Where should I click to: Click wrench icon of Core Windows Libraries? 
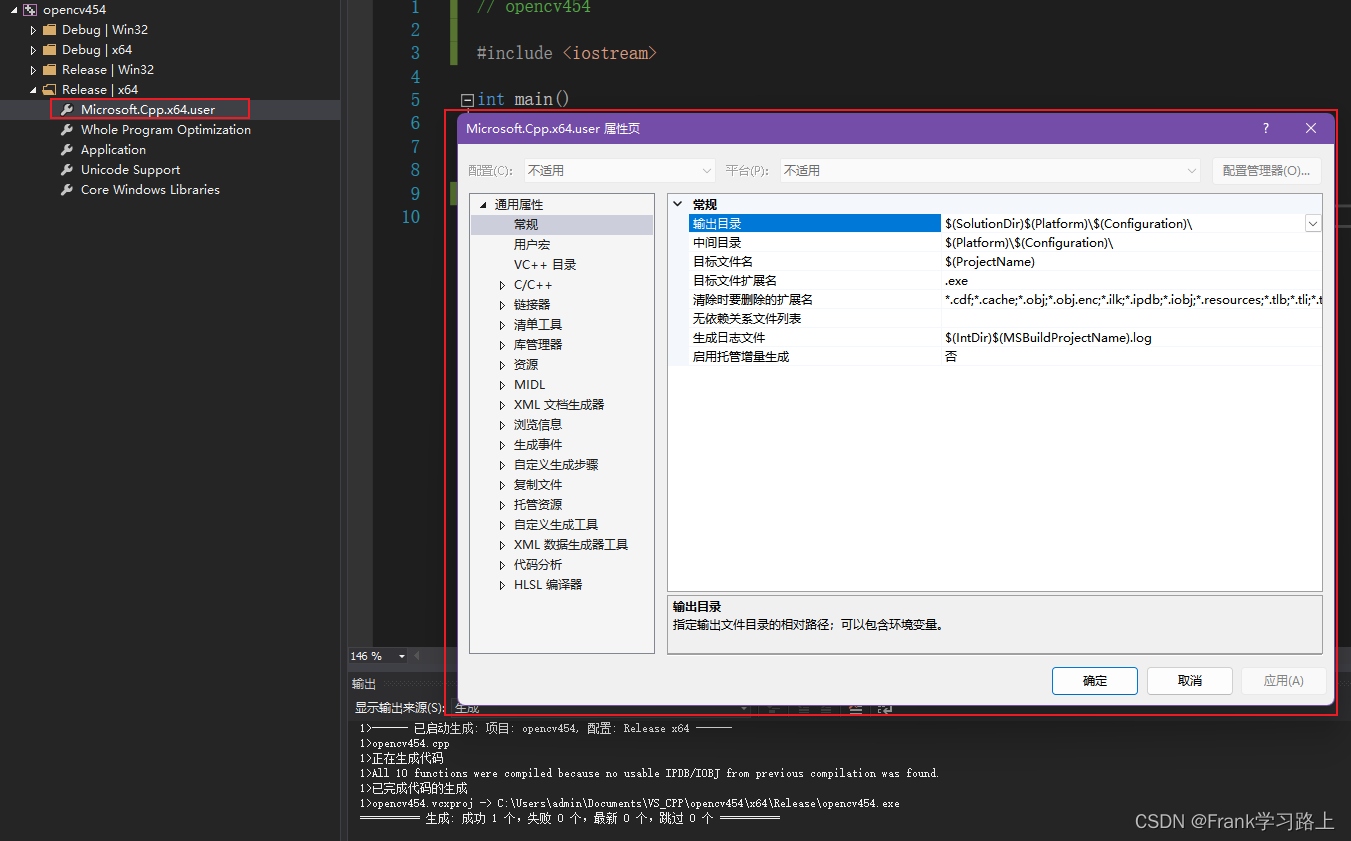tap(68, 190)
